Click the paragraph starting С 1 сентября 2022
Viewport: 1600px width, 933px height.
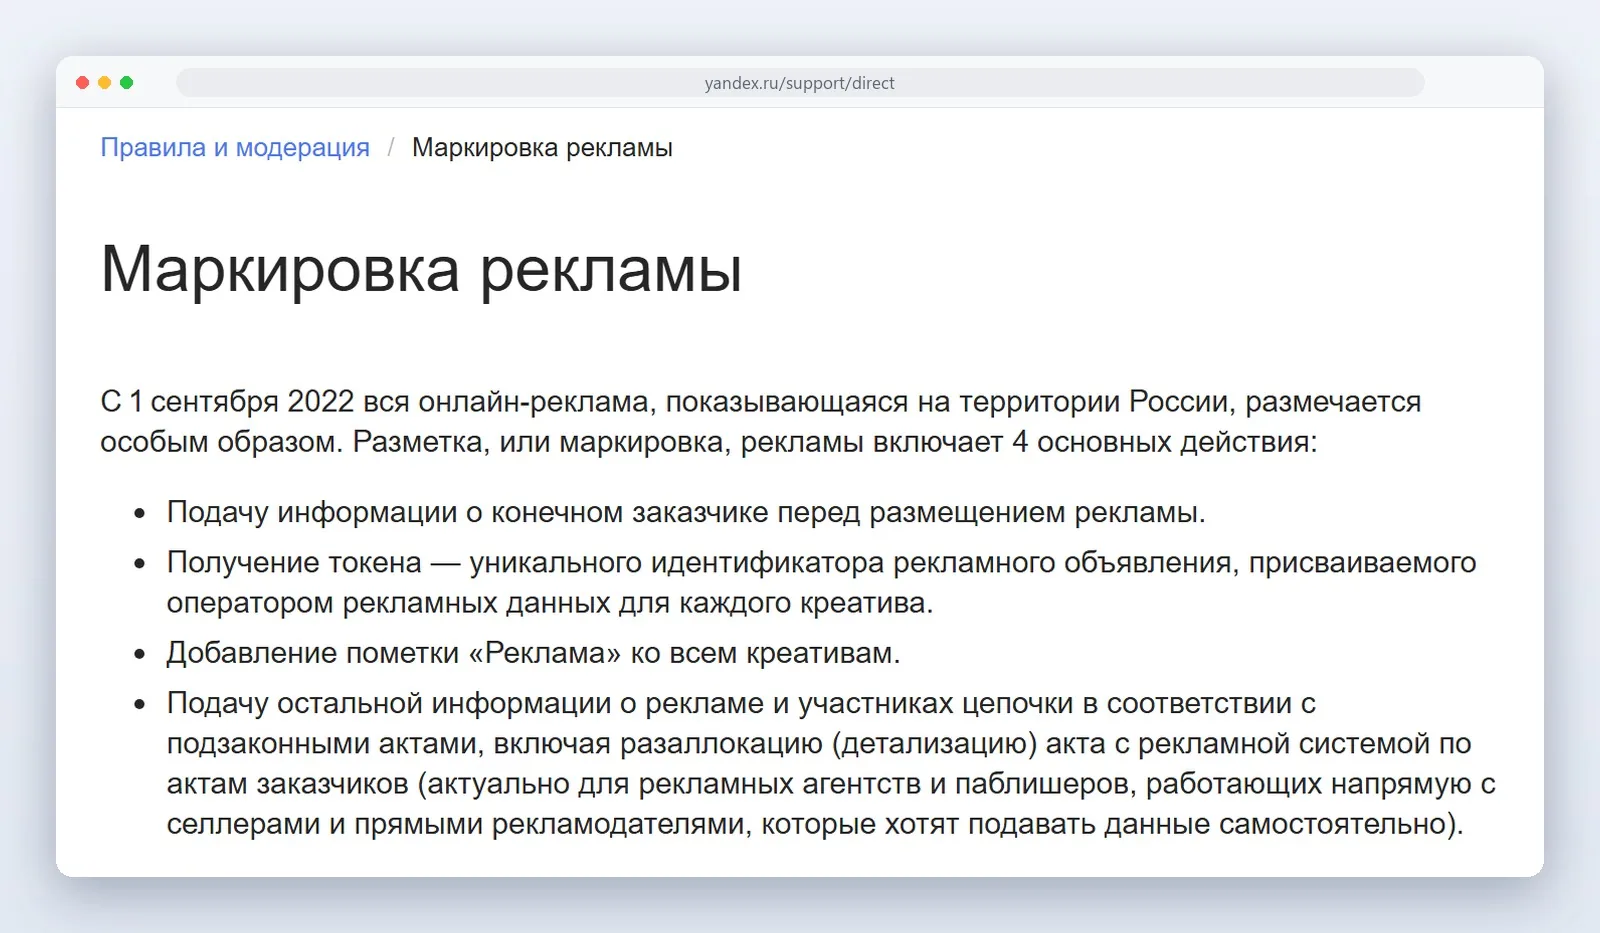click(760, 421)
